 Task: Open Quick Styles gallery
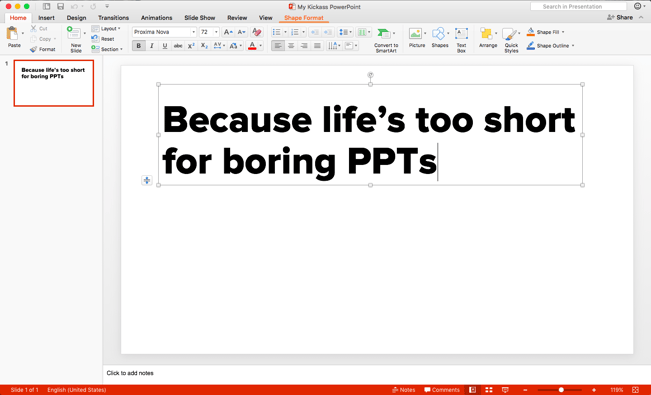tap(511, 40)
